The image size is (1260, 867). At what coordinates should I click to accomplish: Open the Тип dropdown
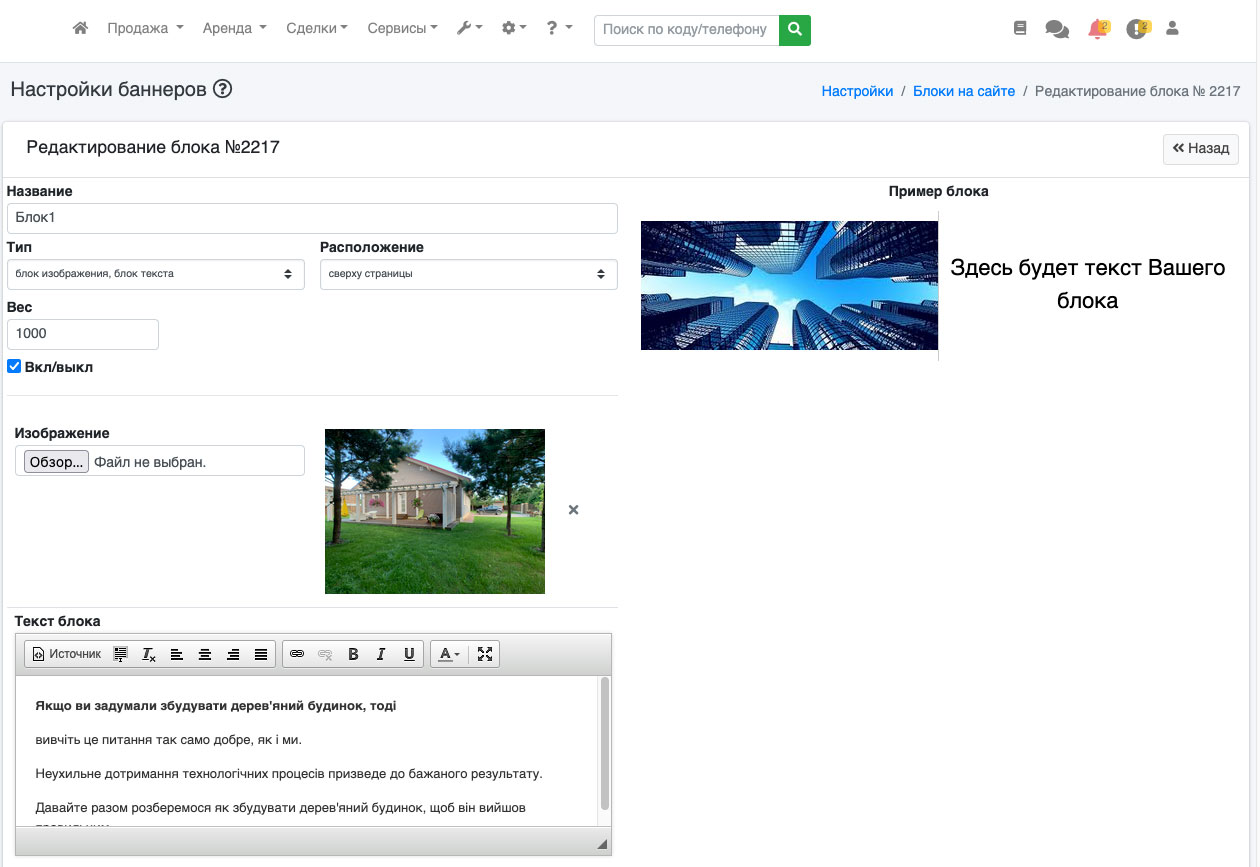click(155, 274)
